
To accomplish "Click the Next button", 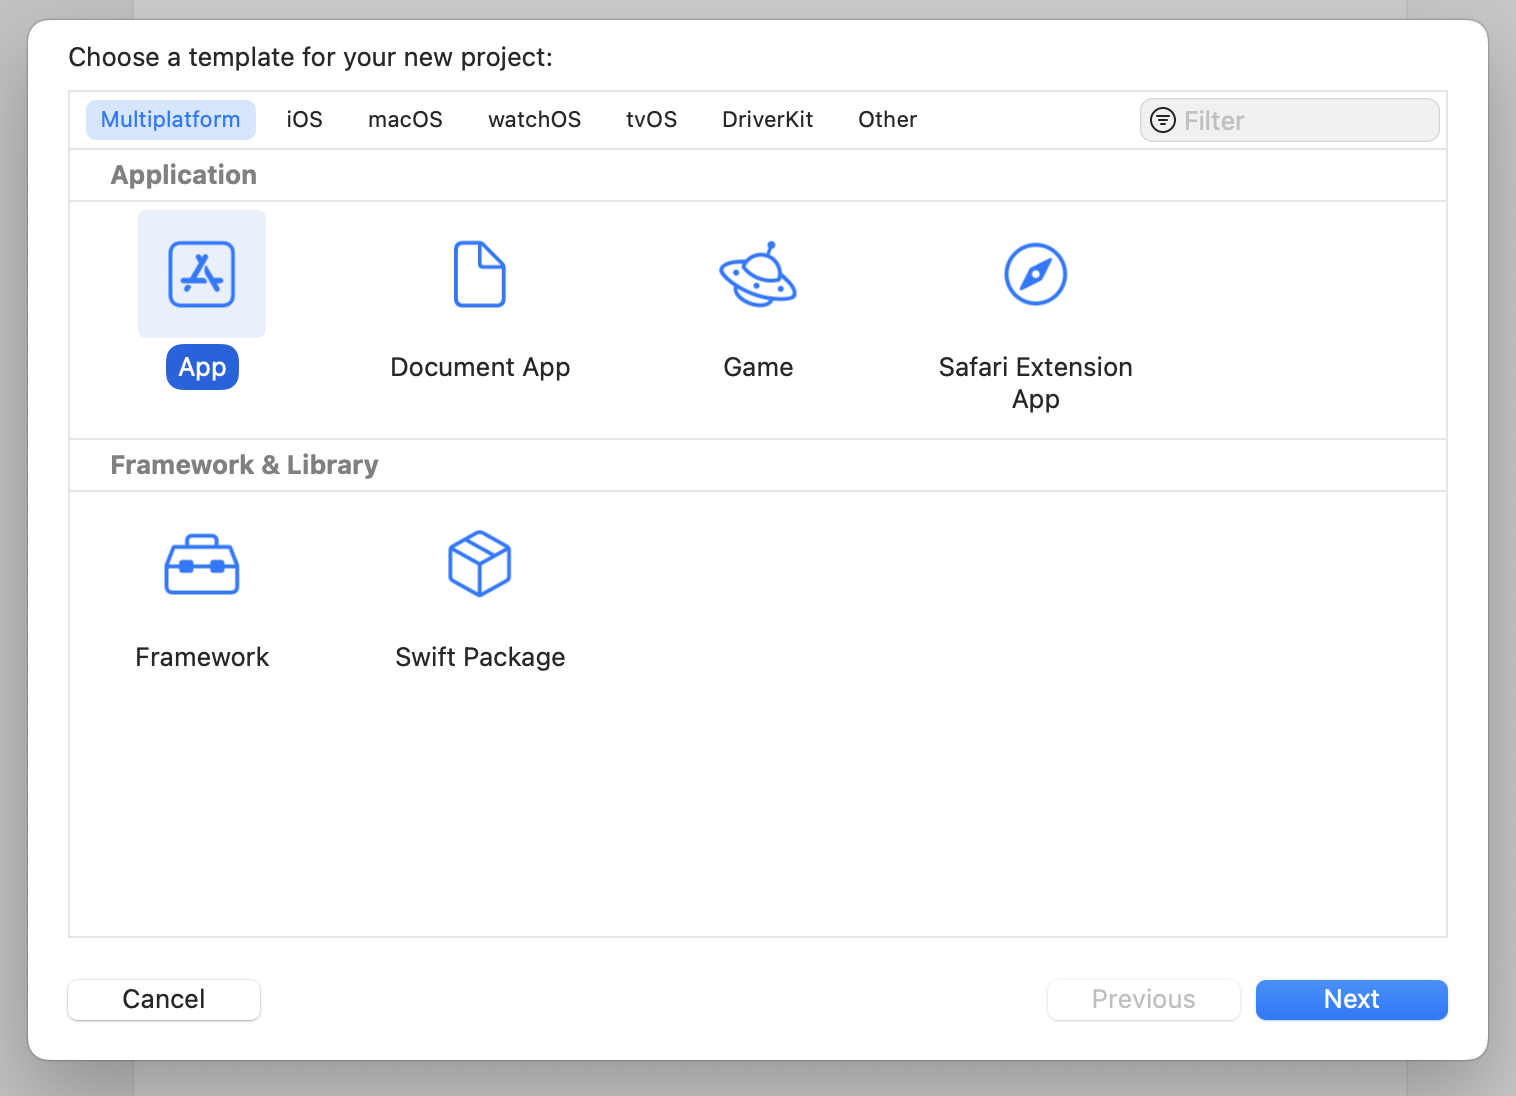I will click(1351, 999).
